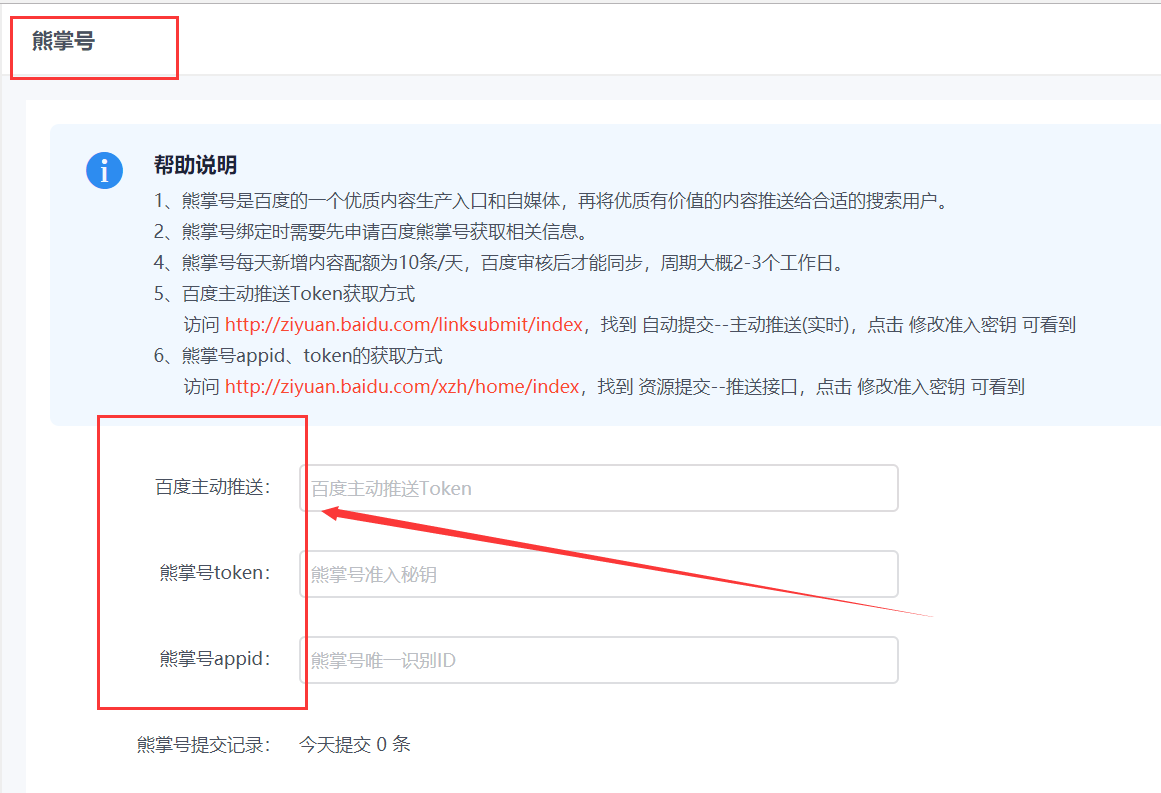Focus the 百度主动推送Token input field
This screenshot has width=1161, height=793.
598,488
